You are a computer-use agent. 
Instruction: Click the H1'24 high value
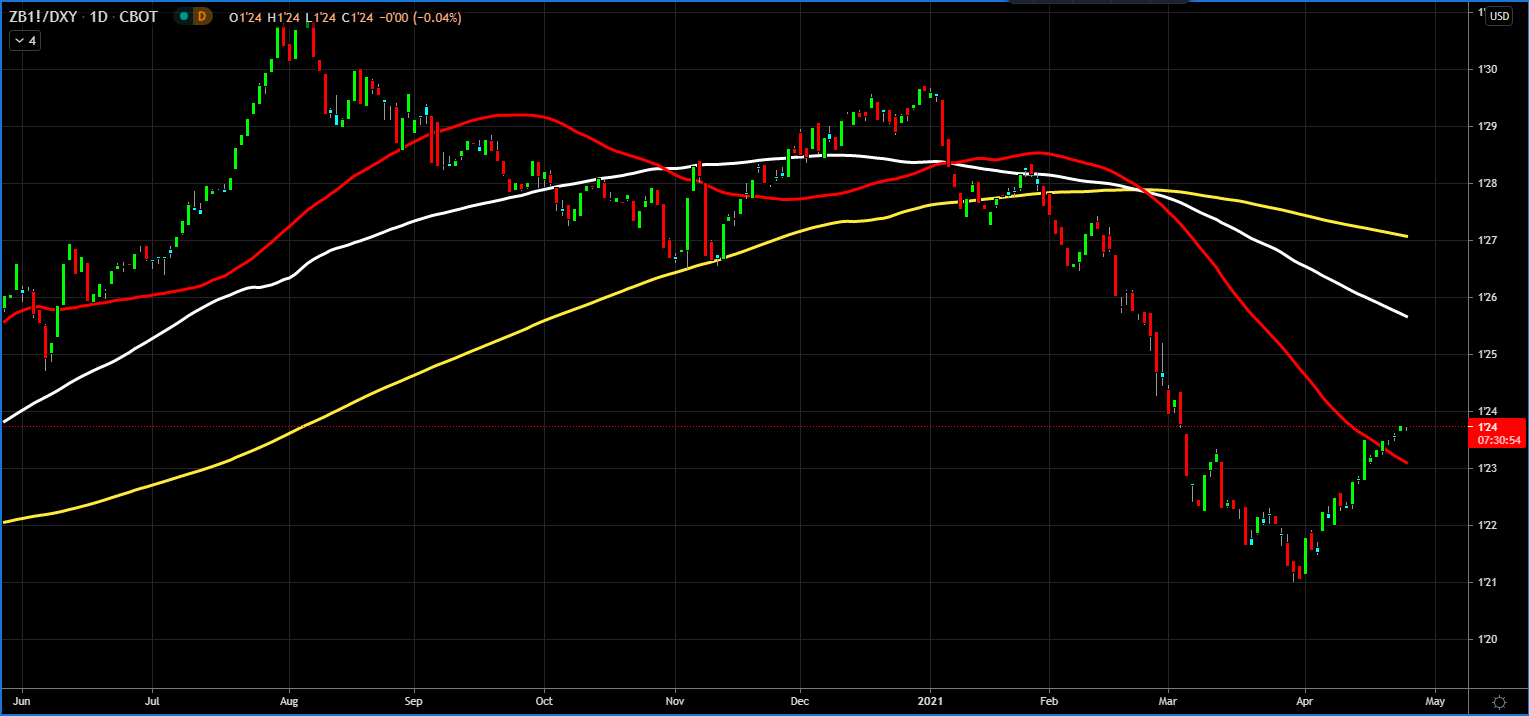[x=284, y=17]
